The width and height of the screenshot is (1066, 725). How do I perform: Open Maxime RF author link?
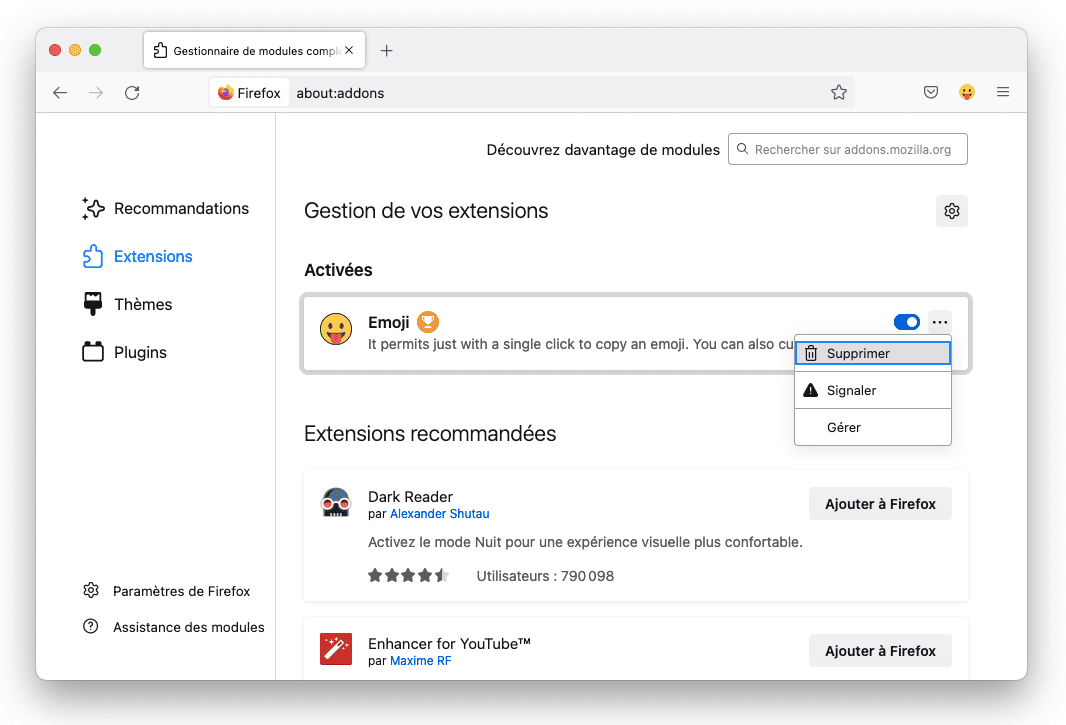pos(421,660)
